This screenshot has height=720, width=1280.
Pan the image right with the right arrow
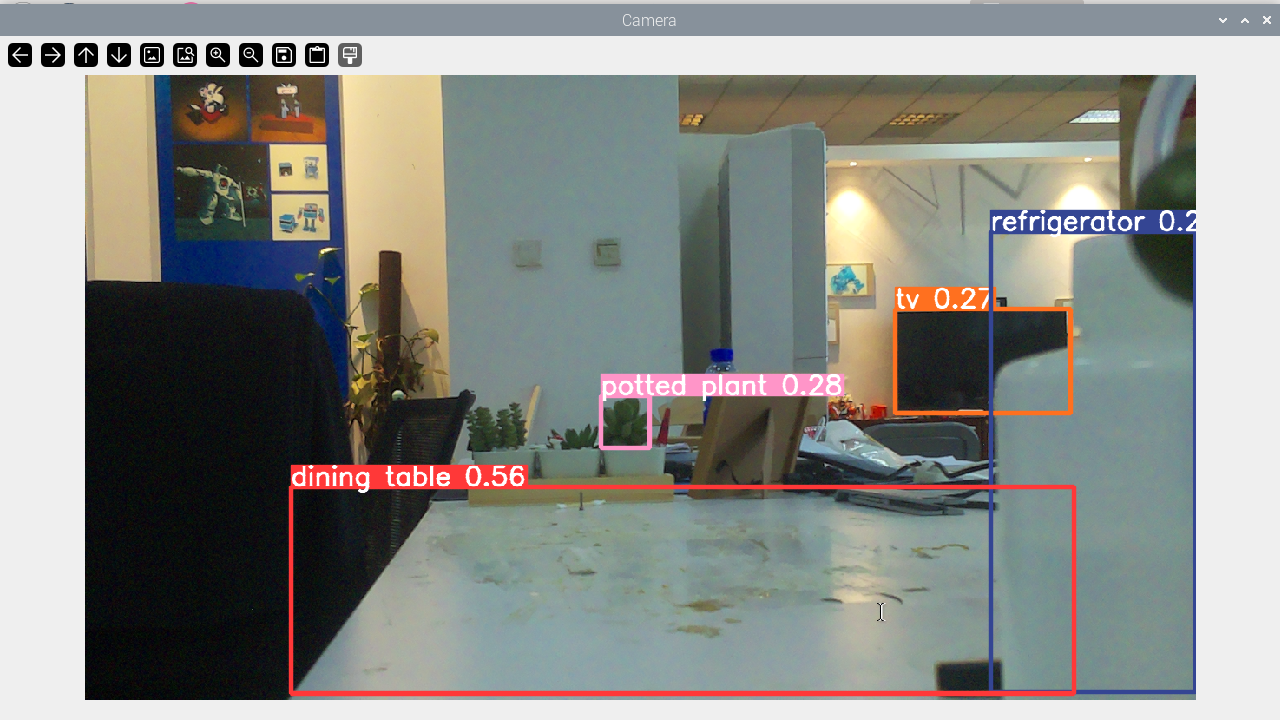pos(53,55)
